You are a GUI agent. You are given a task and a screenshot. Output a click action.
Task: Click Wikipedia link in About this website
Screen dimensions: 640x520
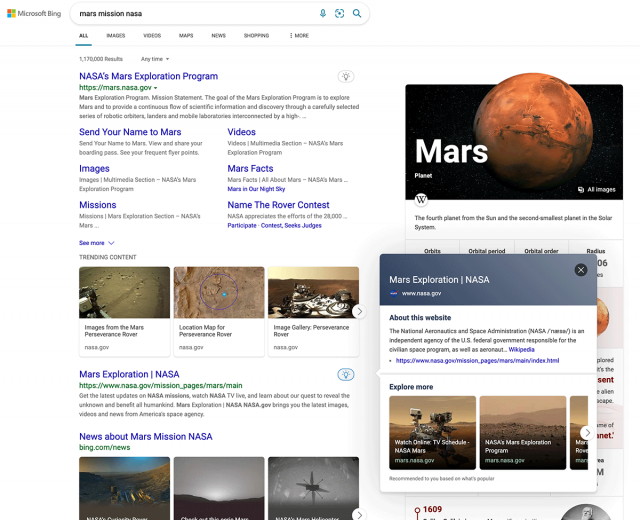tap(522, 349)
